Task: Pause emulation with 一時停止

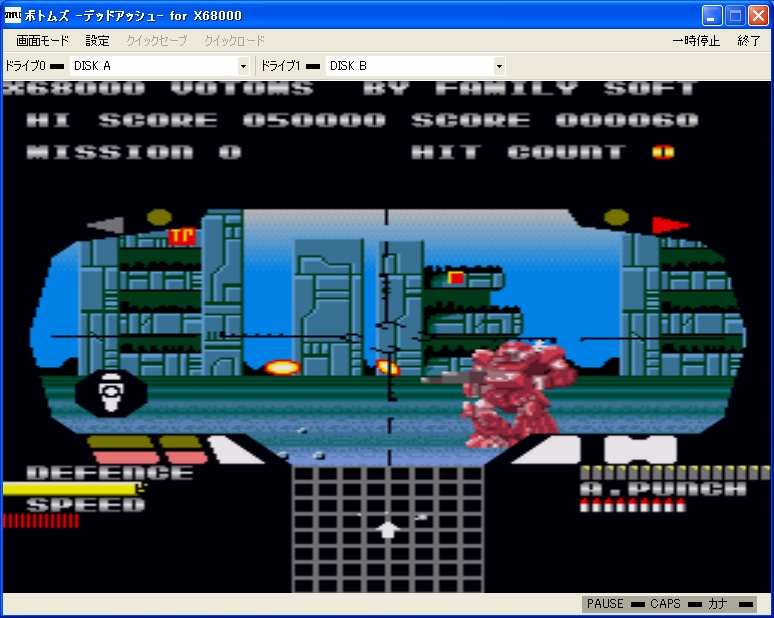Action: click(x=696, y=40)
